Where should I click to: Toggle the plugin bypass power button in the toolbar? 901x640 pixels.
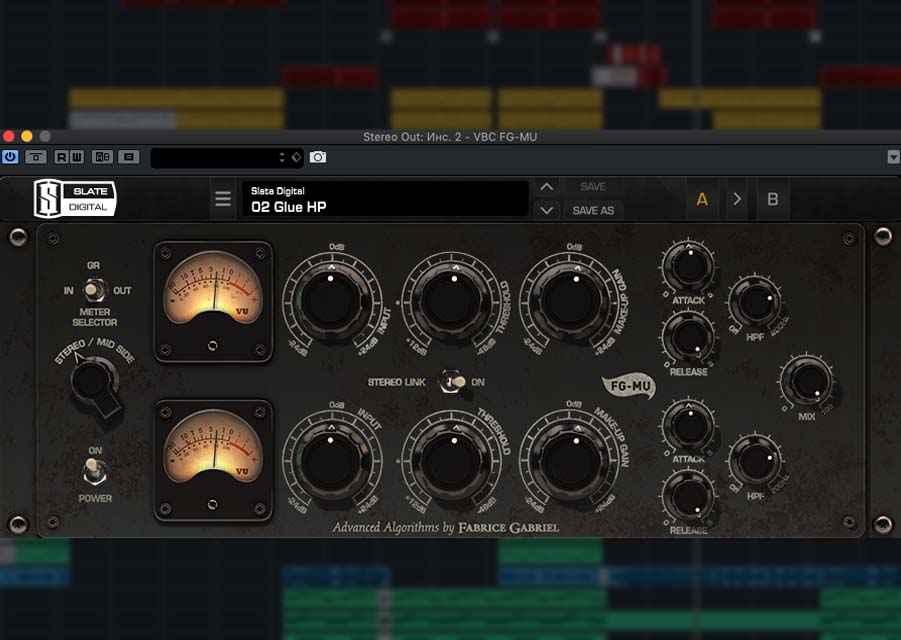[x=10, y=157]
